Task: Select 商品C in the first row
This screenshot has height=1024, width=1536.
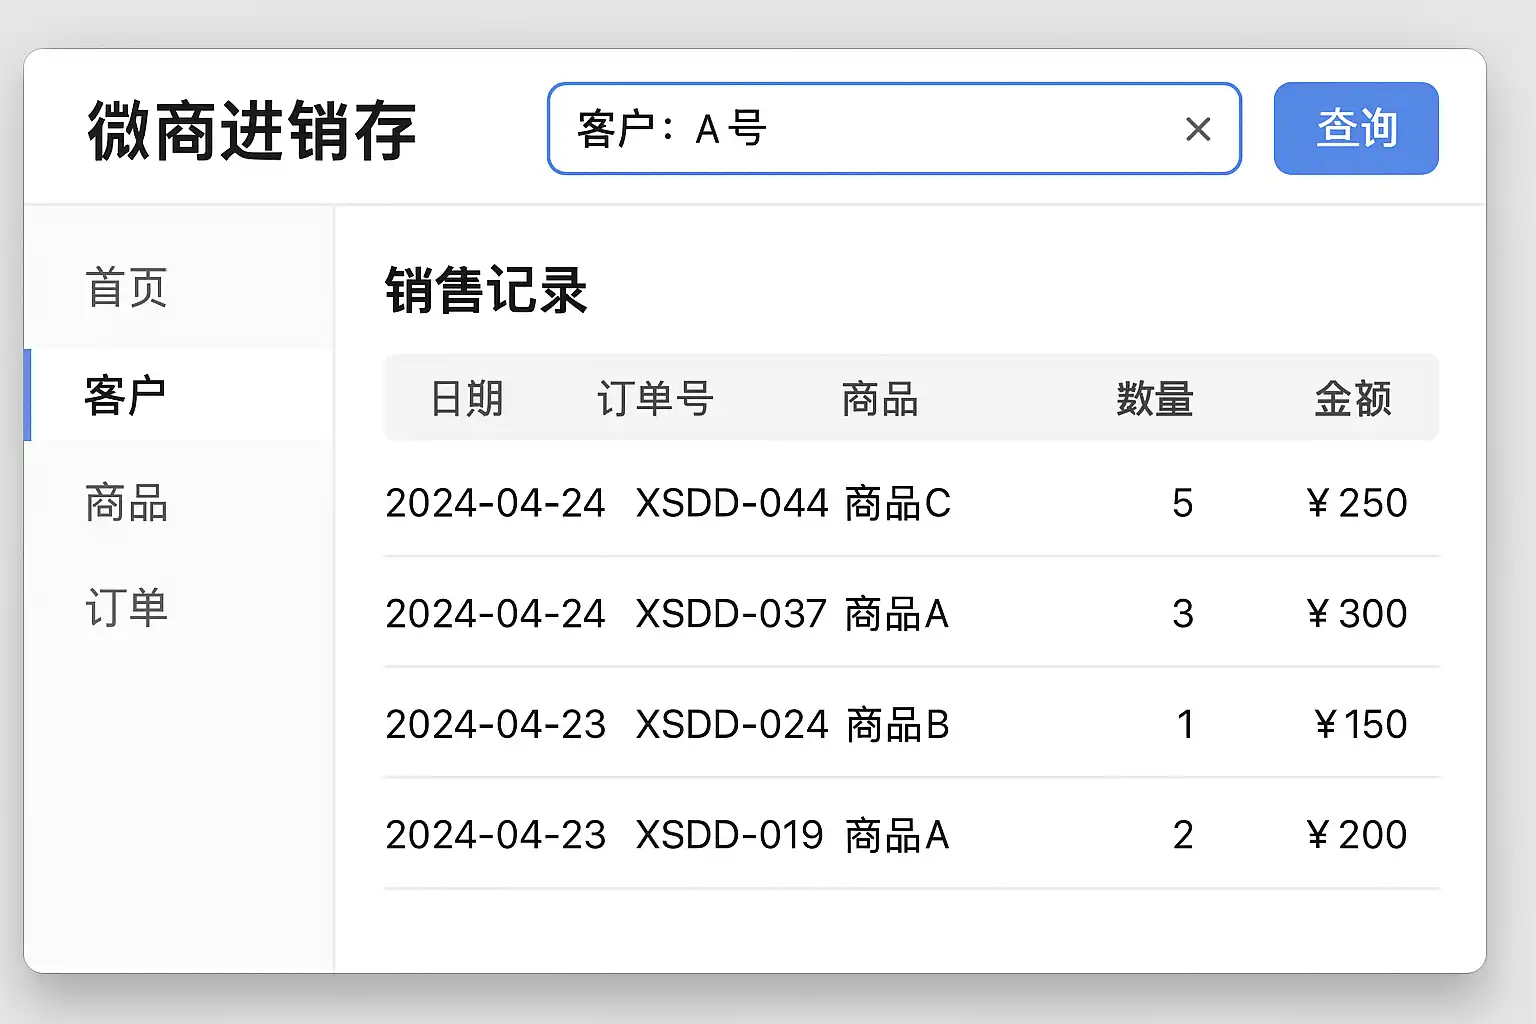Action: [x=897, y=503]
